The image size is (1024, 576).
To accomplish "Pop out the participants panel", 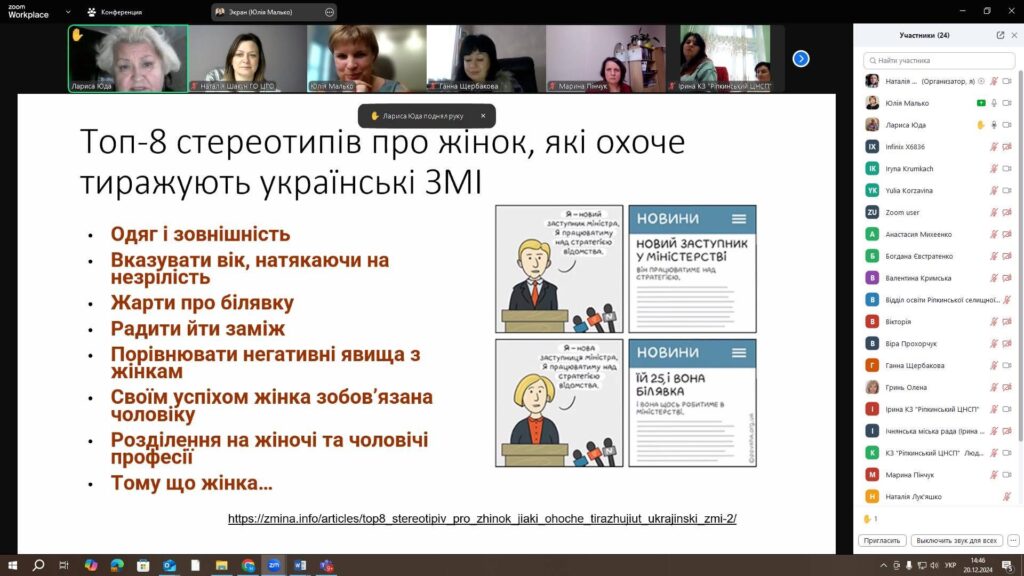I will click(x=1000, y=35).
